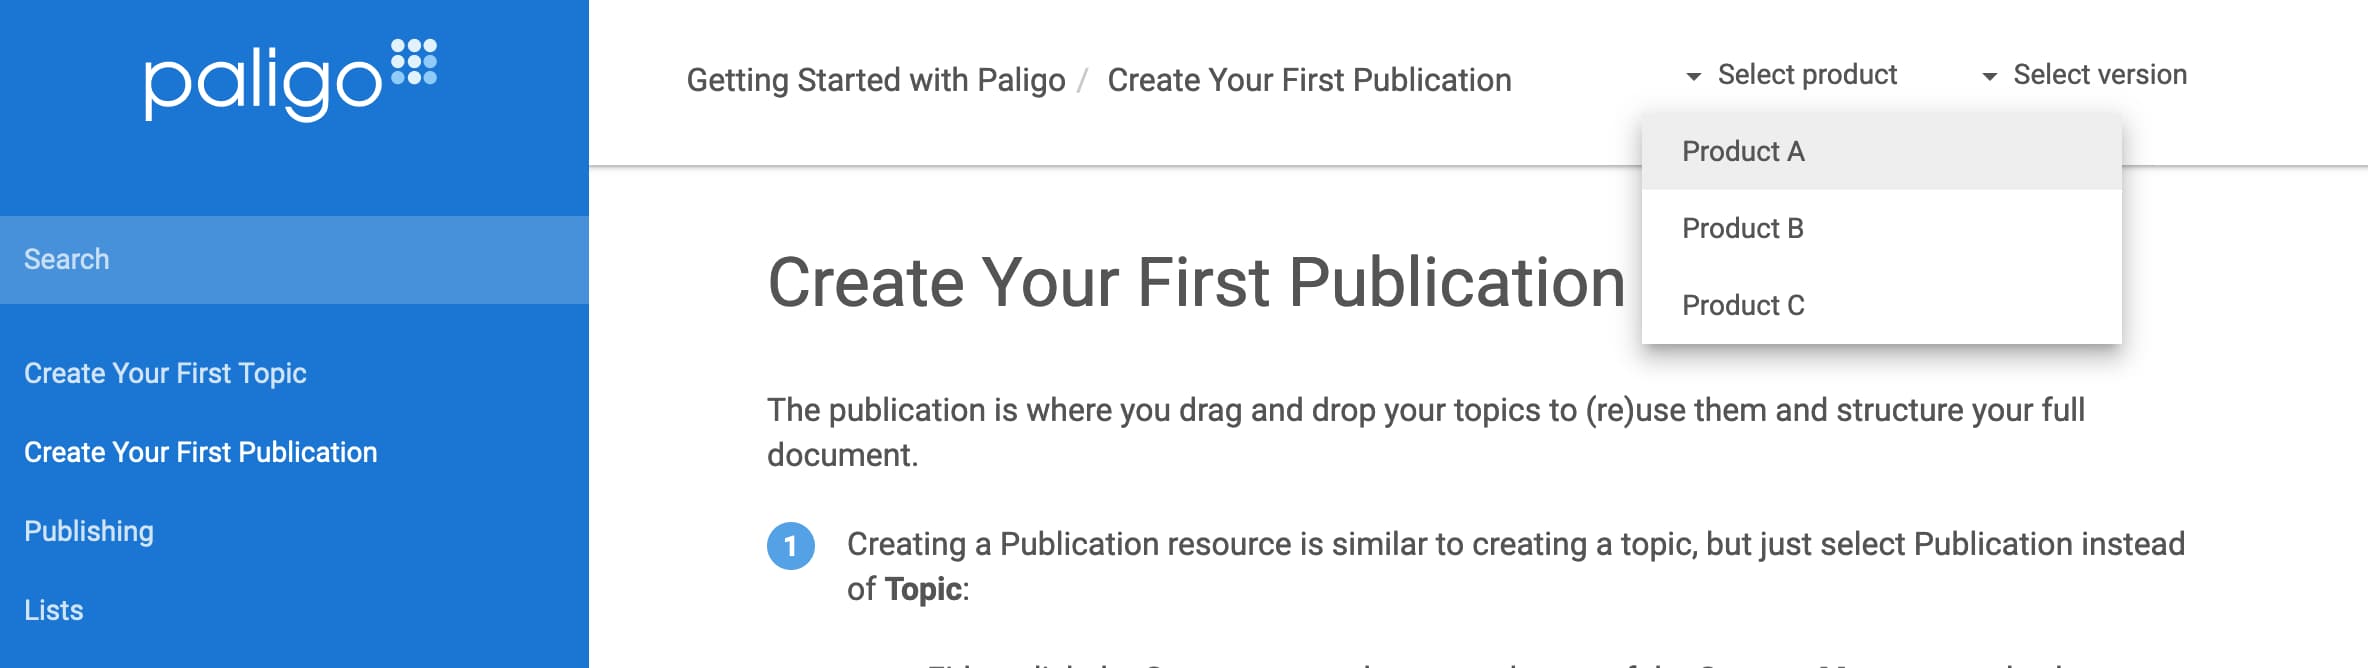Open Create Your First Publication sidebar link

point(200,452)
